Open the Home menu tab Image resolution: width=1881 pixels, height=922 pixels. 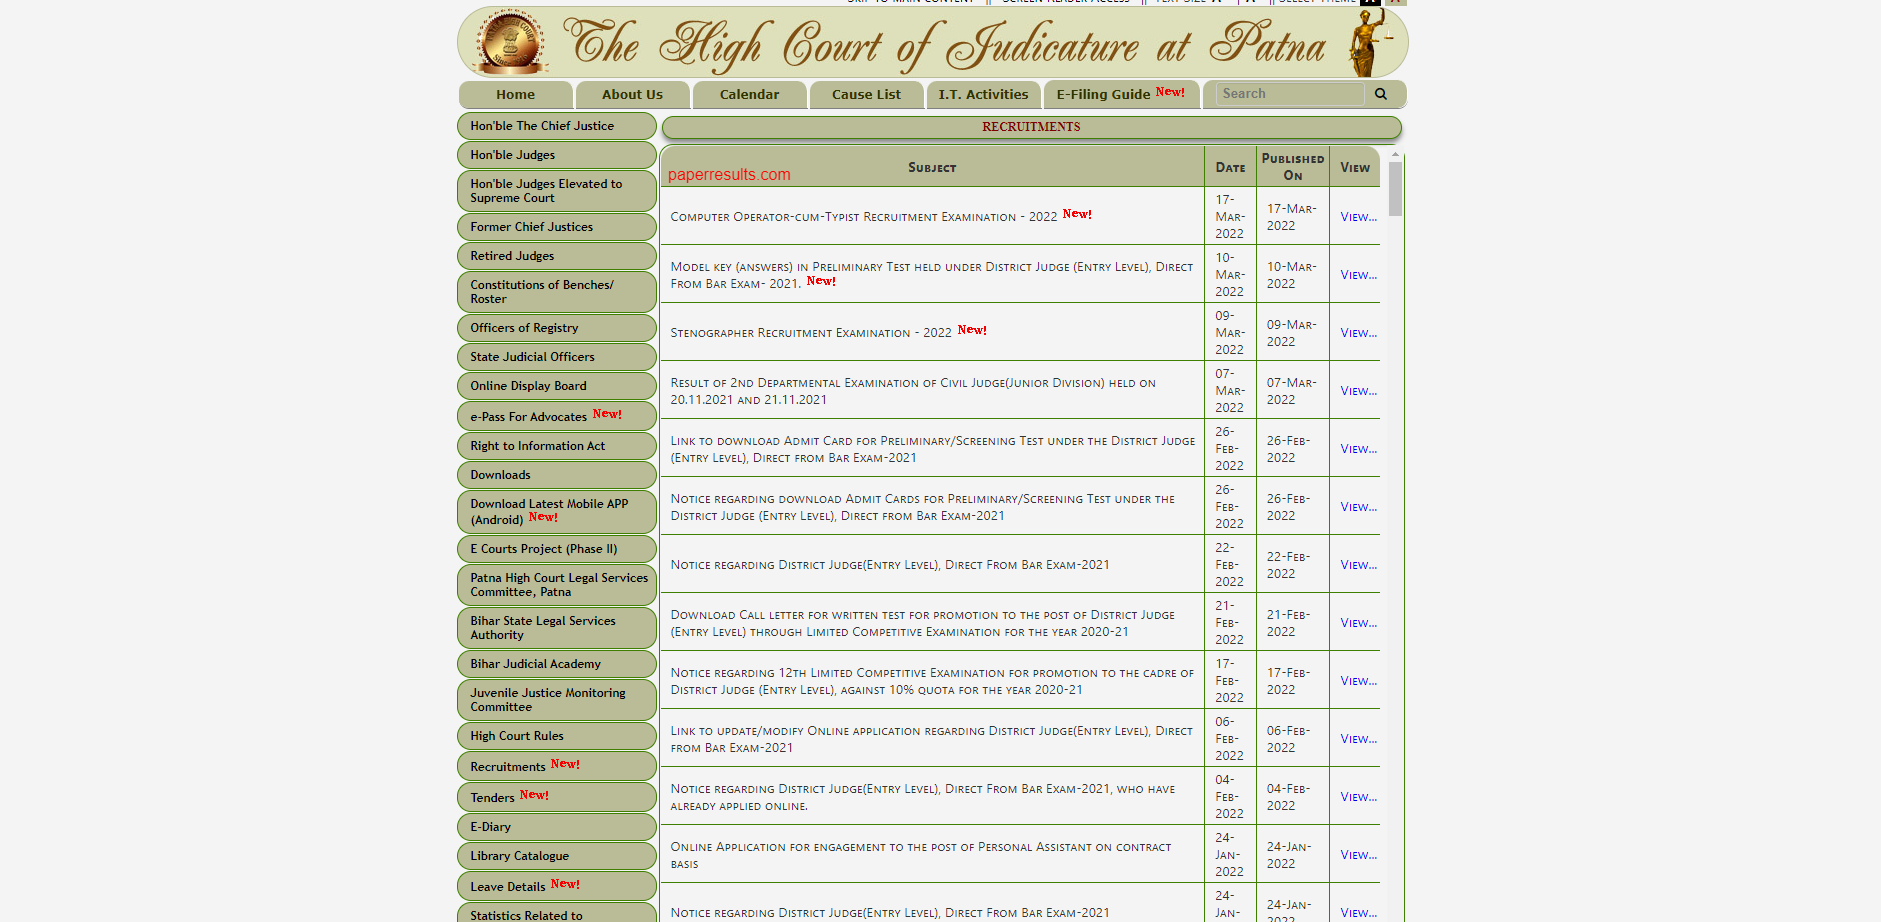pos(515,94)
